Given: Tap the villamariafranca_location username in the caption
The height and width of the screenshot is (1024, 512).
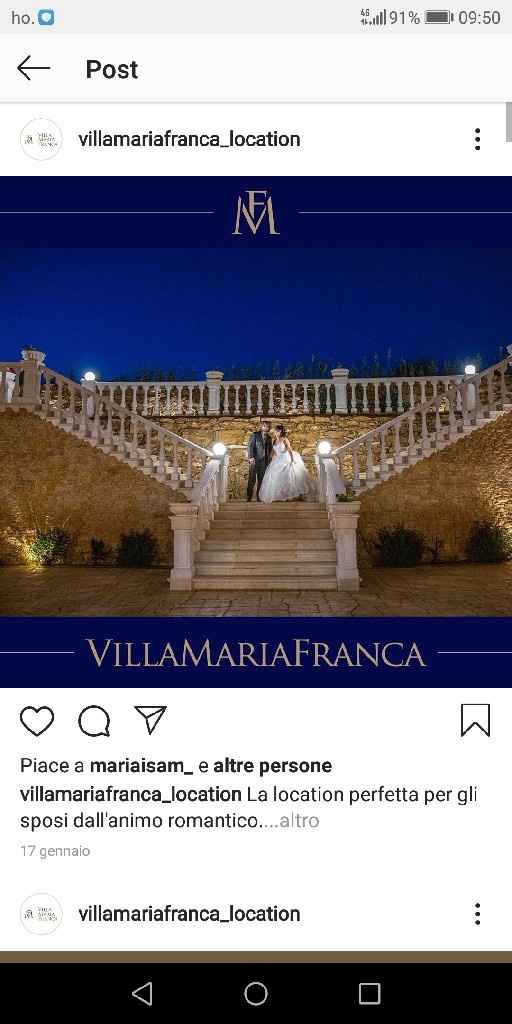Looking at the screenshot, I should (x=131, y=795).
